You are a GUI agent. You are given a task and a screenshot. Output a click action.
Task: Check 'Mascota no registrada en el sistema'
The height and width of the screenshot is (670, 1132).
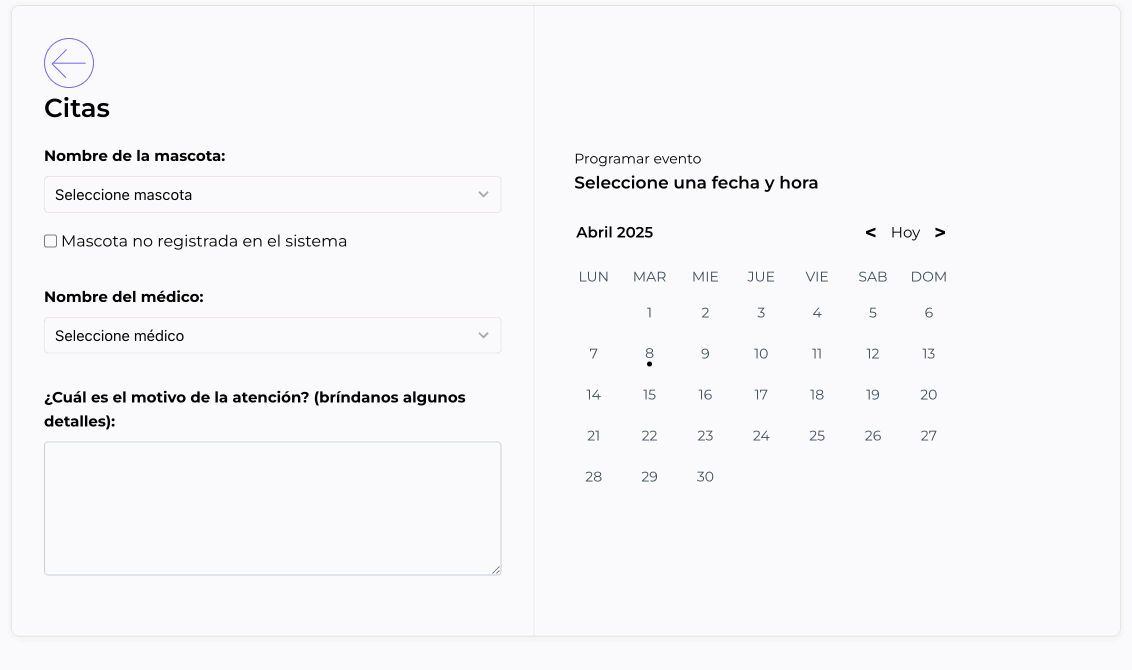coord(51,241)
